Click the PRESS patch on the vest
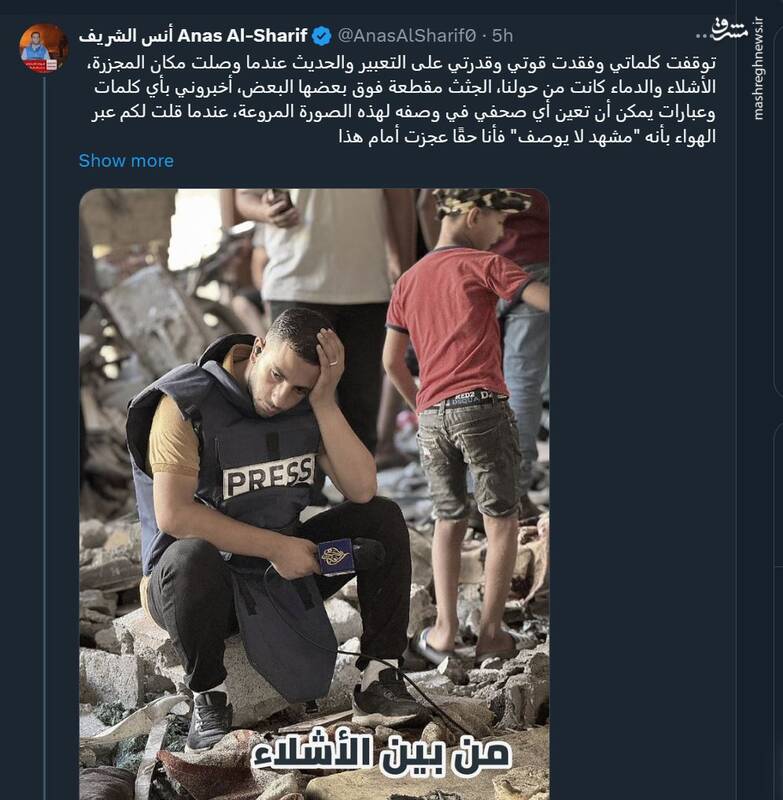This screenshot has height=800, width=783. click(268, 476)
